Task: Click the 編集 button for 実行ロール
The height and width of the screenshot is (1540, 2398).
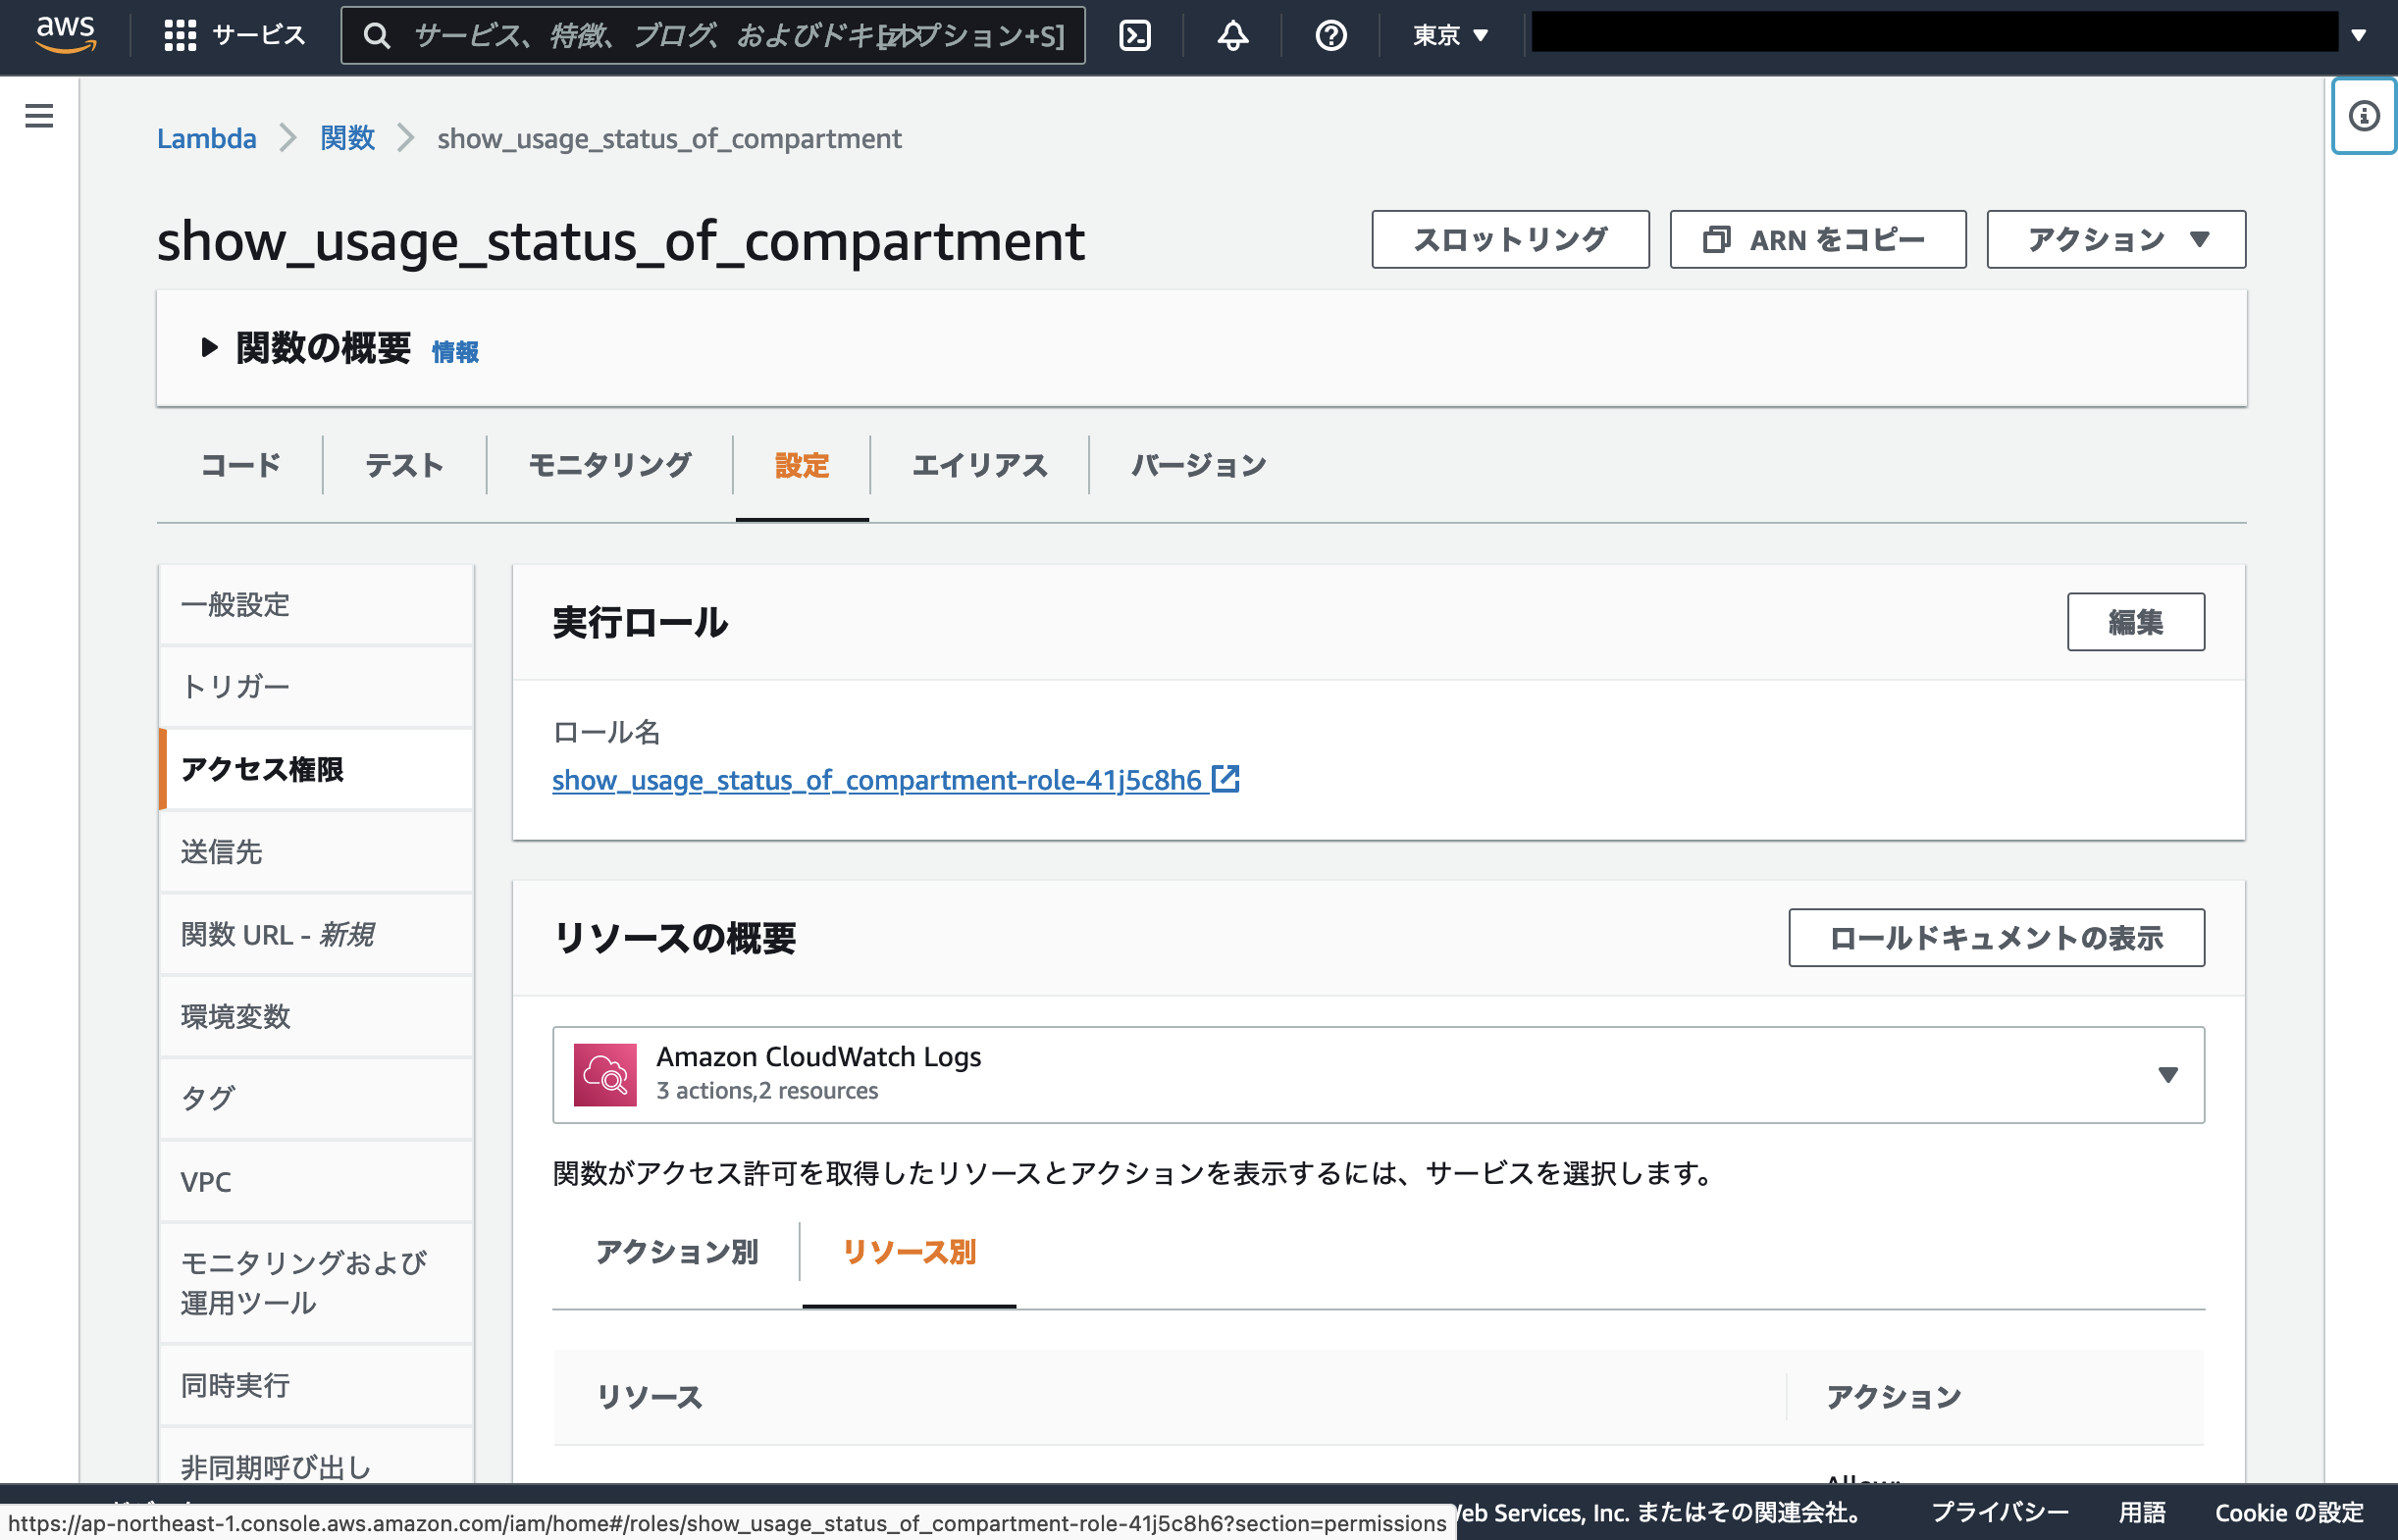Action: coord(2136,621)
